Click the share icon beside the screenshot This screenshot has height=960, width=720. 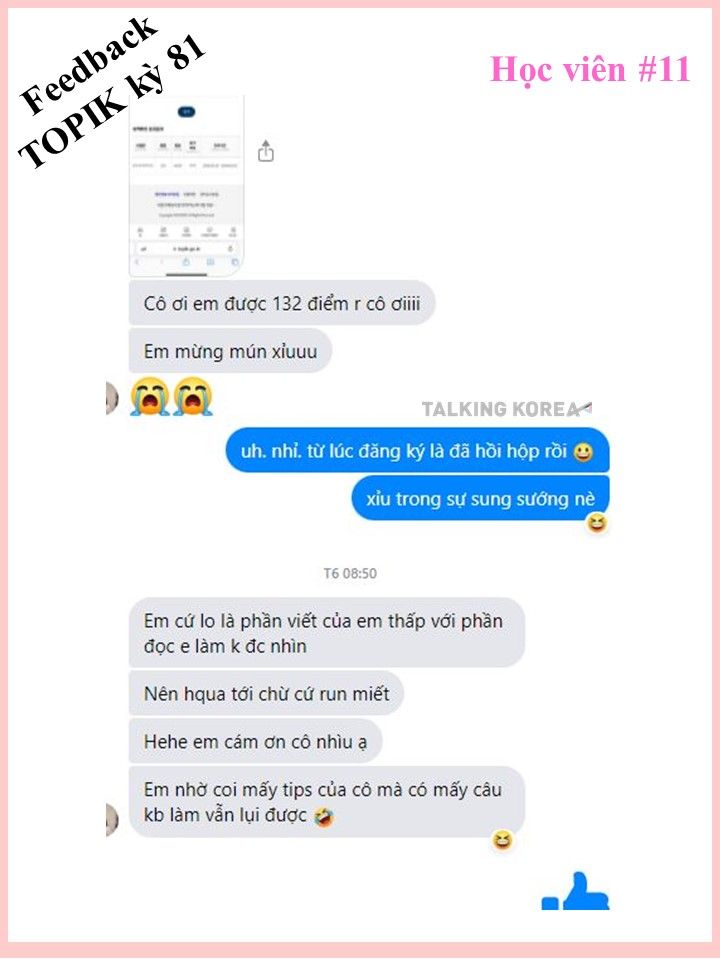click(x=266, y=151)
